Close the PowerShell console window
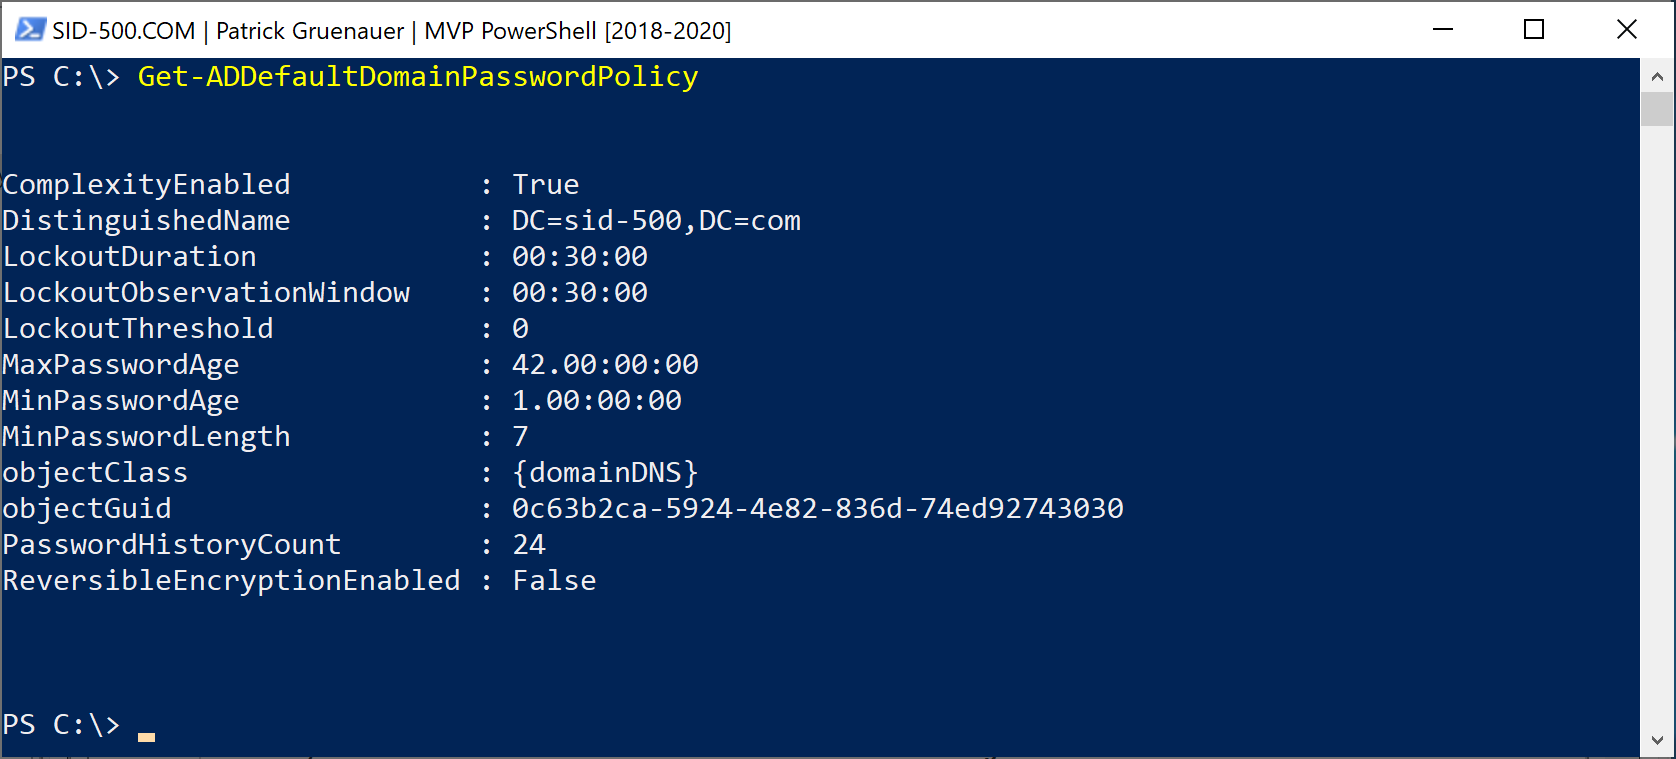Viewport: 1676px width, 759px height. (x=1627, y=30)
